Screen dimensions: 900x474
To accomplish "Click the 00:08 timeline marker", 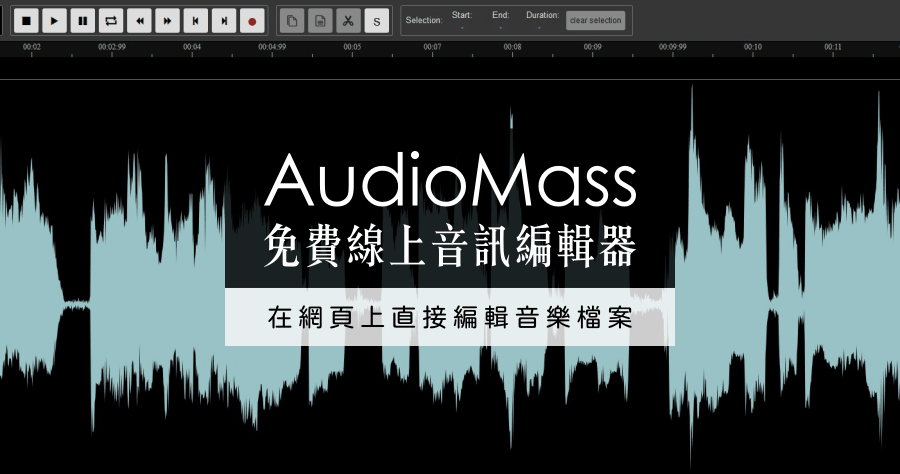I will click(513, 47).
